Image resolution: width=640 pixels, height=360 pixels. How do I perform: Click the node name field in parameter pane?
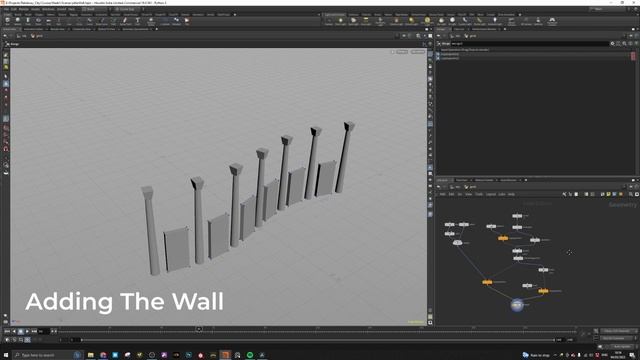coord(530,43)
